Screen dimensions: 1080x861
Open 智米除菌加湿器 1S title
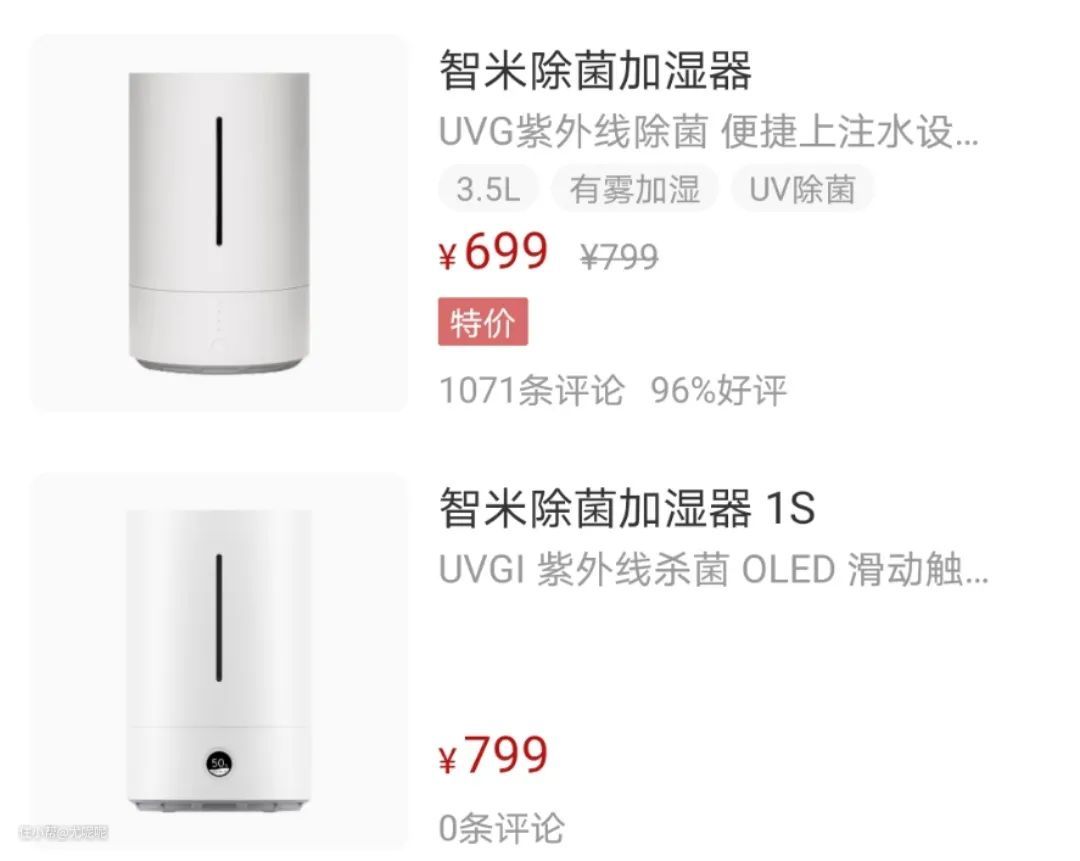[x=627, y=508]
